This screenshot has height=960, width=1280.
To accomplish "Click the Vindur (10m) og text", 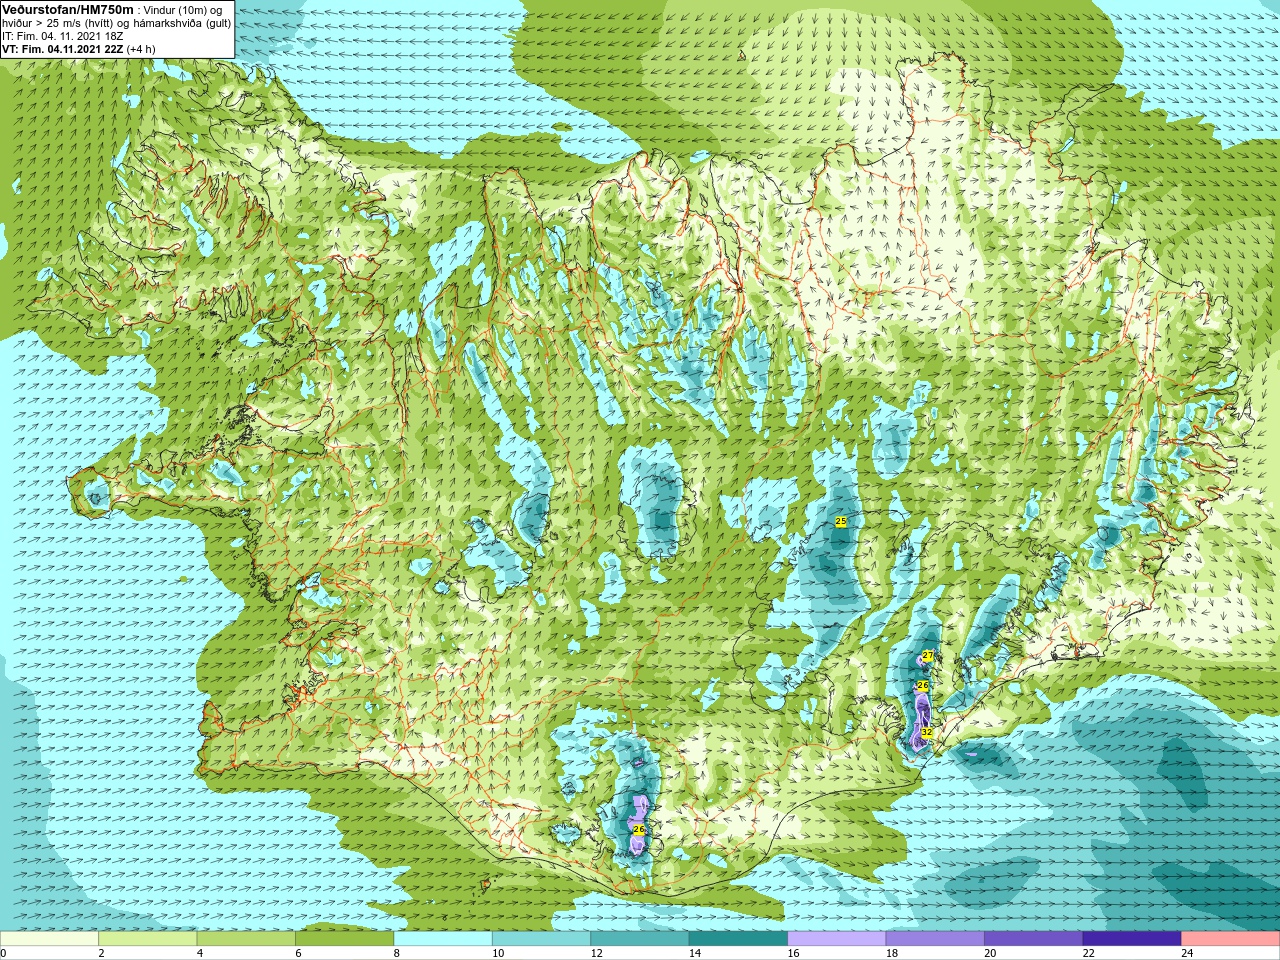I will click(x=183, y=9).
